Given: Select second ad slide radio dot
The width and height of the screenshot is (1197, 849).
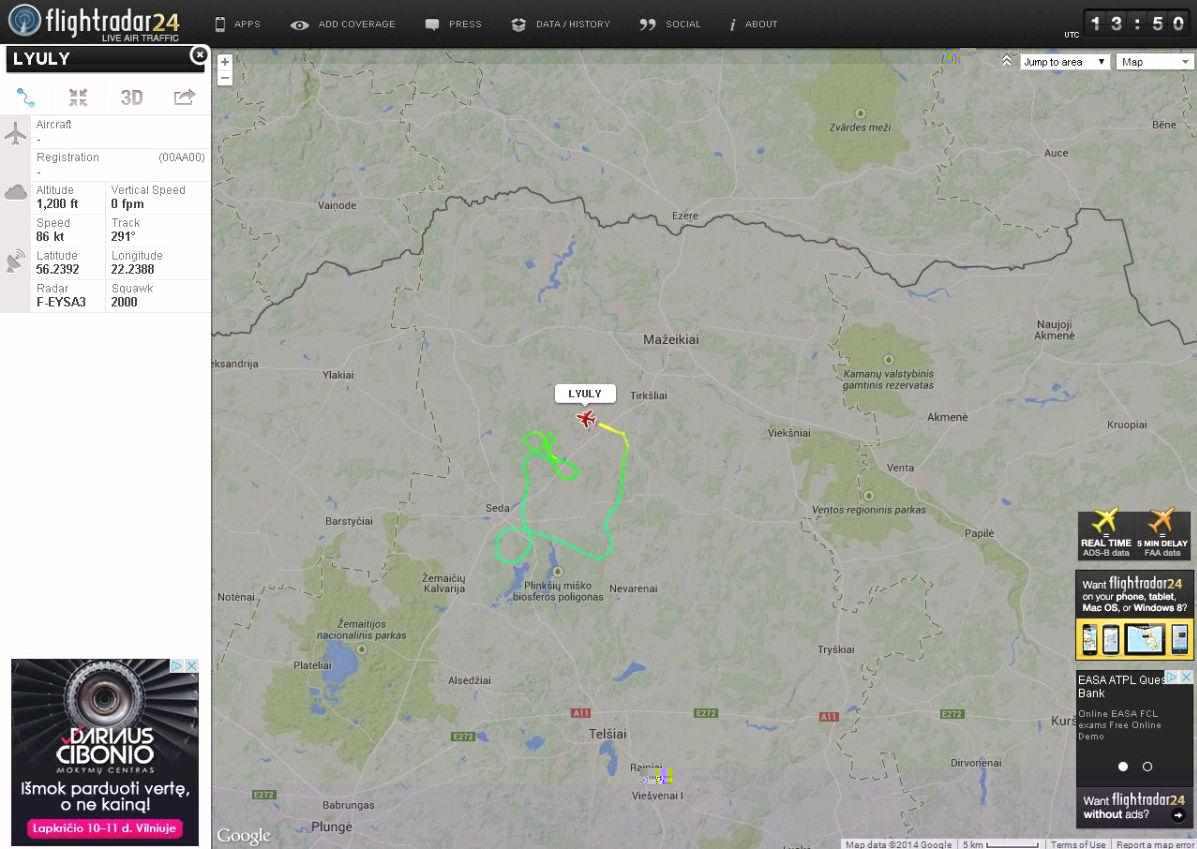Looking at the screenshot, I should (x=1147, y=767).
